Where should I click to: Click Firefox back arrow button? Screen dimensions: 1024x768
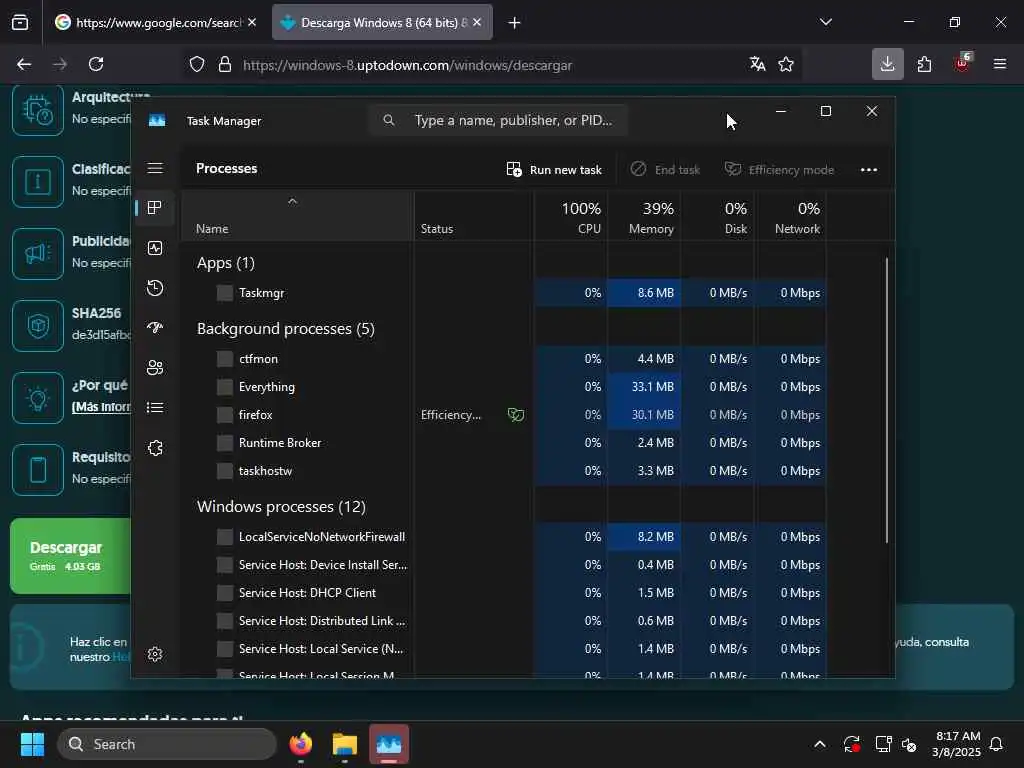click(x=24, y=64)
